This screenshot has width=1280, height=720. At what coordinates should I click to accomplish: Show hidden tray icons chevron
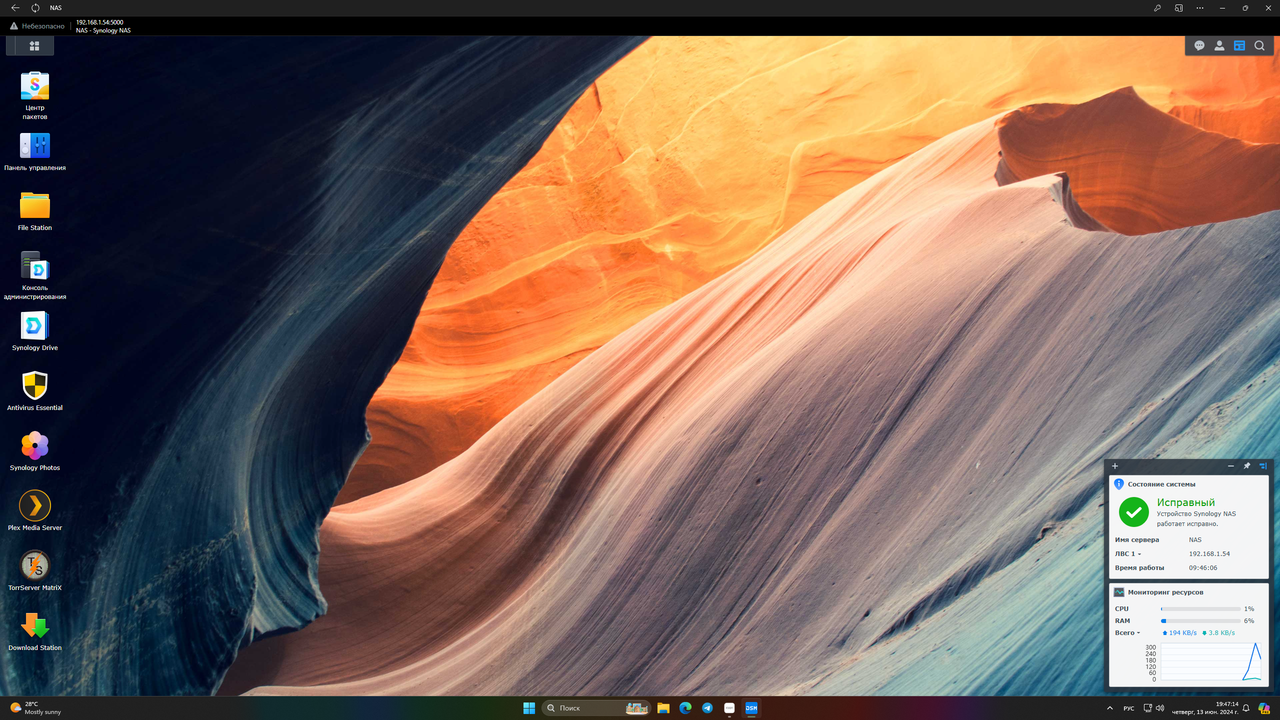click(1109, 708)
